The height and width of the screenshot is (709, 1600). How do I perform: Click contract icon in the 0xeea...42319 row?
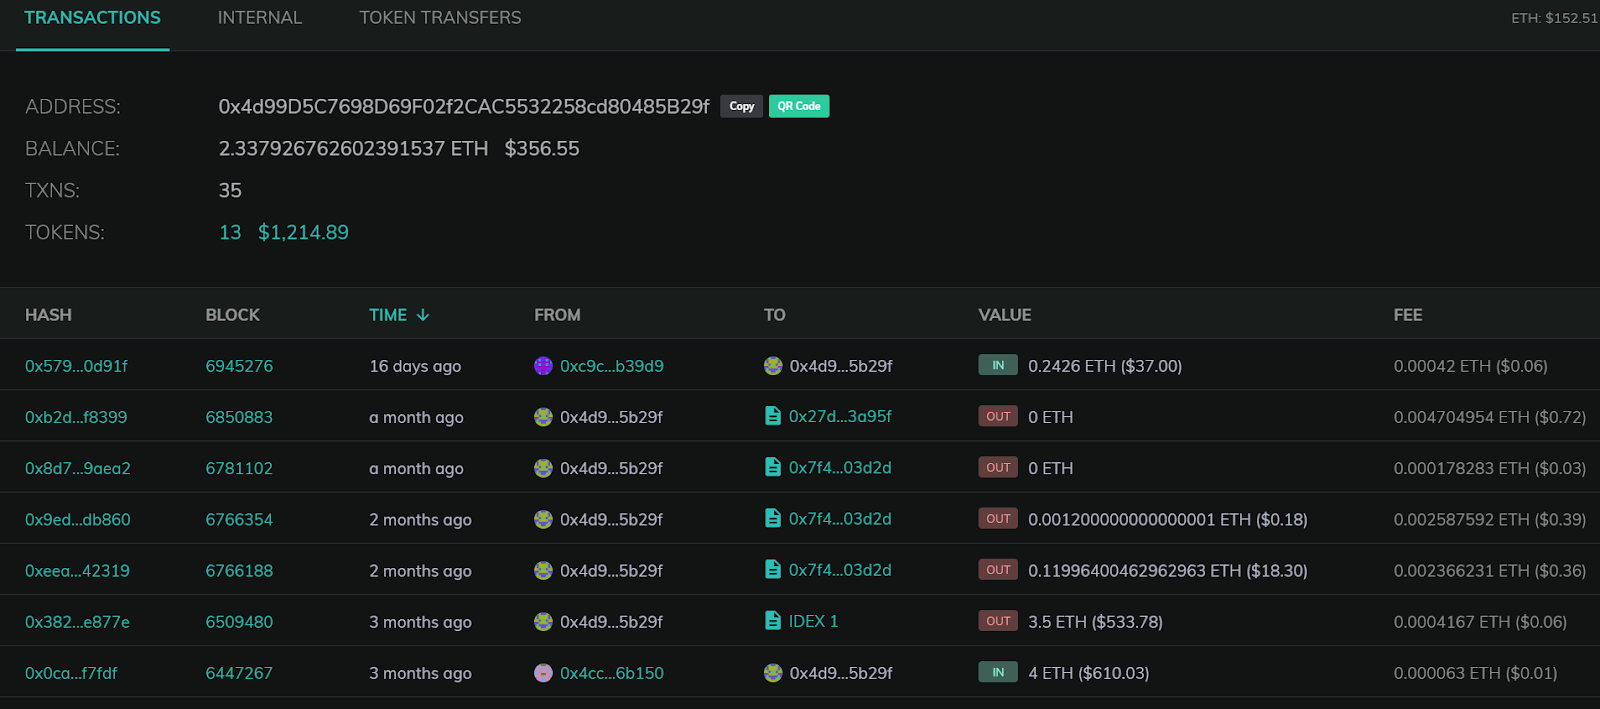pos(773,570)
